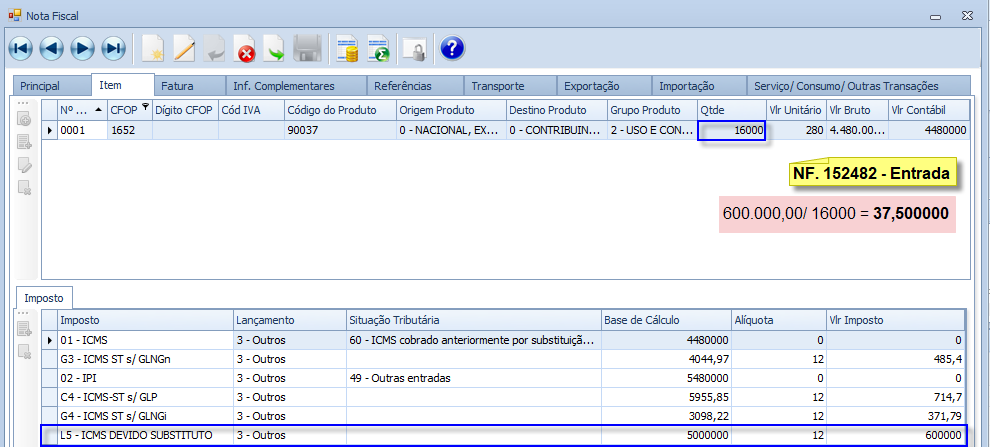Image resolution: width=990 pixels, height=447 pixels.
Task: Click the Qtde cell showing 16000
Action: pyautogui.click(x=732, y=131)
